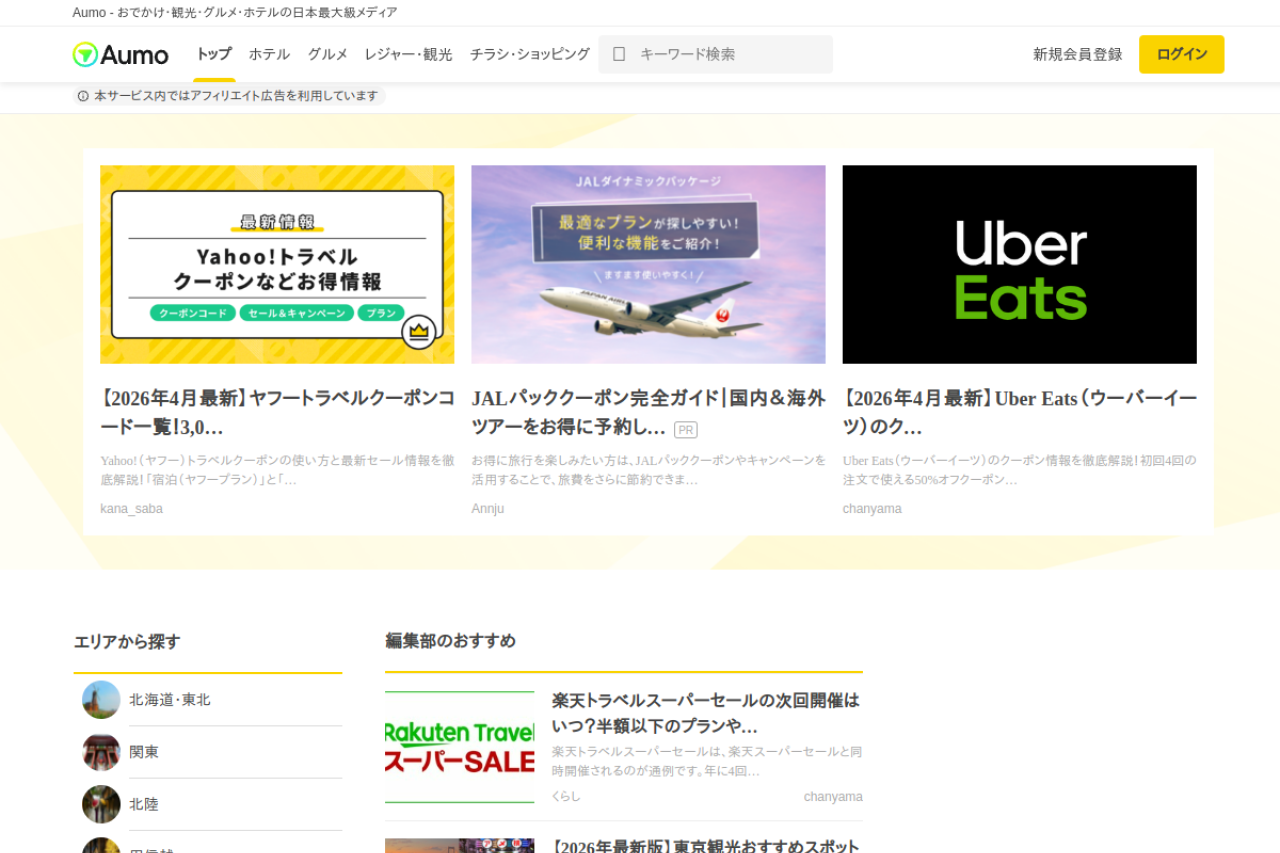
Task: Click the Aumo logo
Action: [x=120, y=54]
